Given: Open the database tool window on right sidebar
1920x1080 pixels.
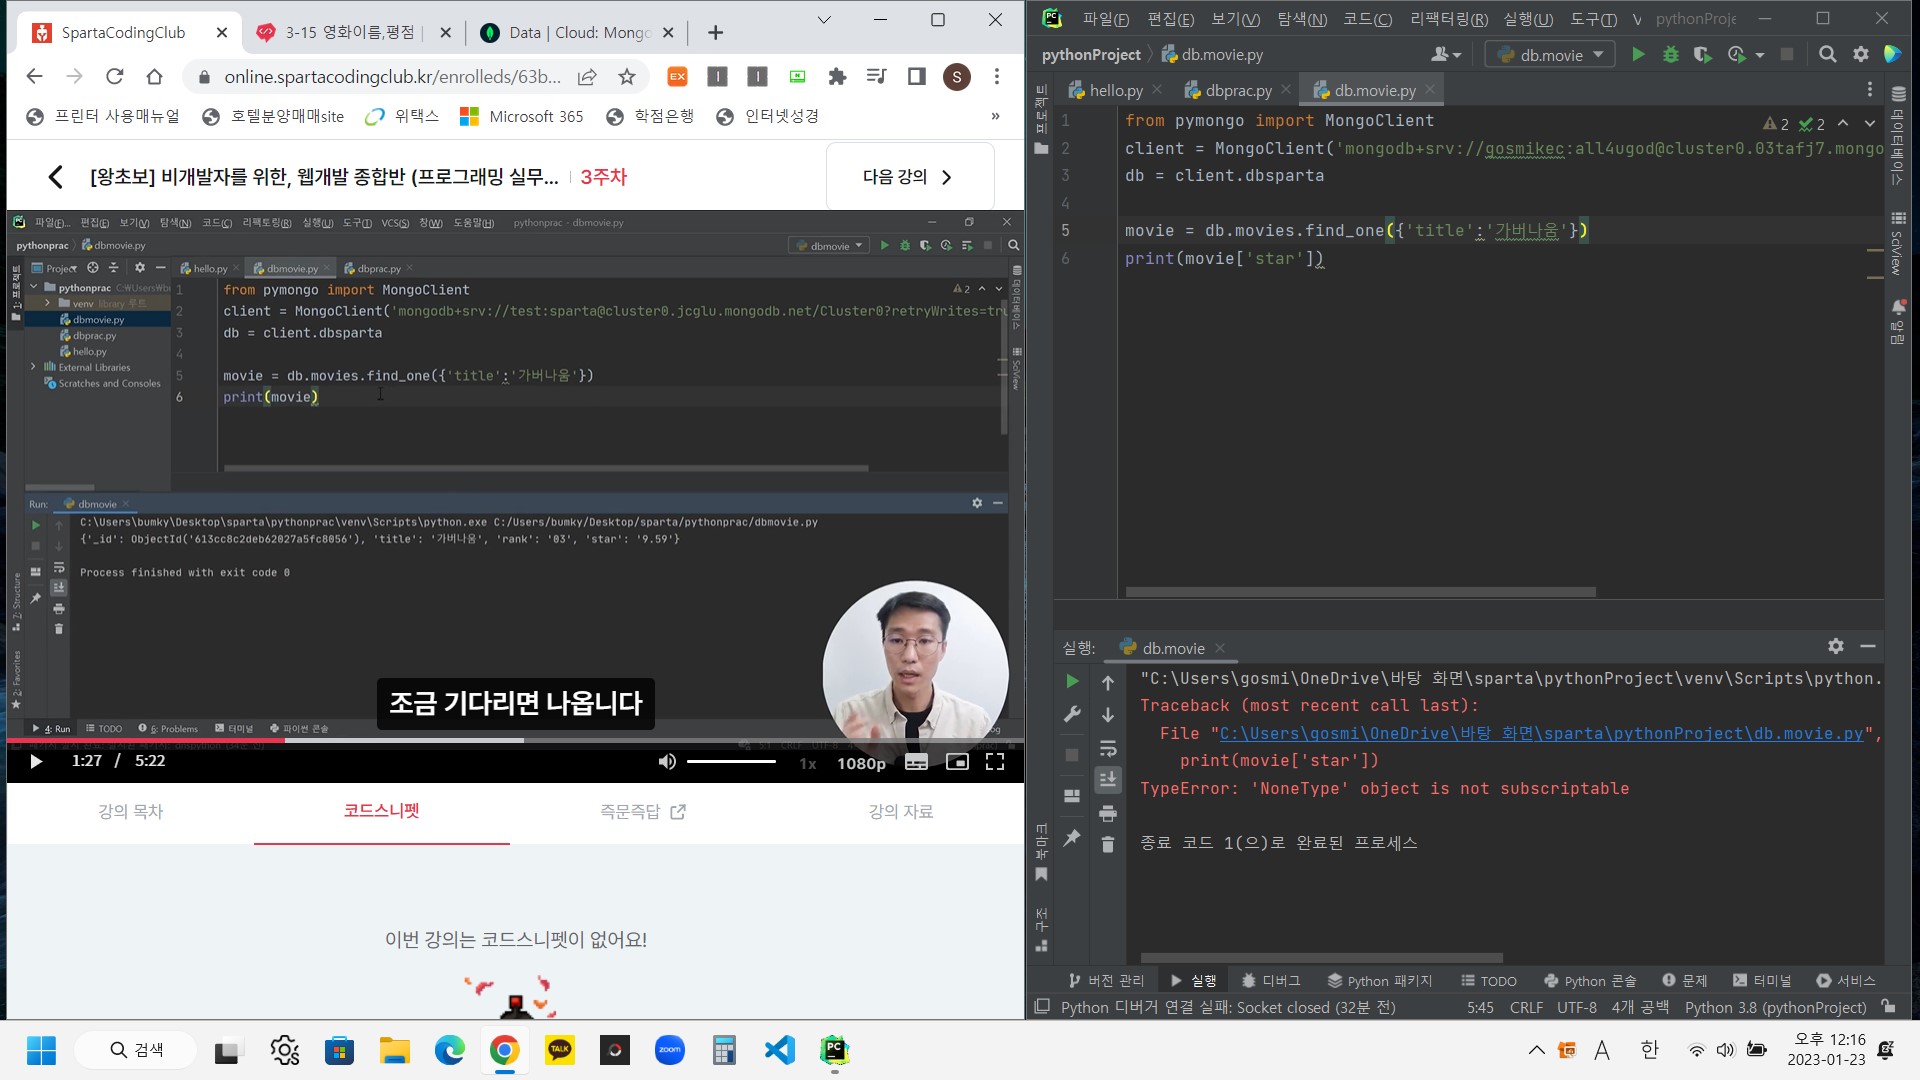Looking at the screenshot, I should point(1898,135).
